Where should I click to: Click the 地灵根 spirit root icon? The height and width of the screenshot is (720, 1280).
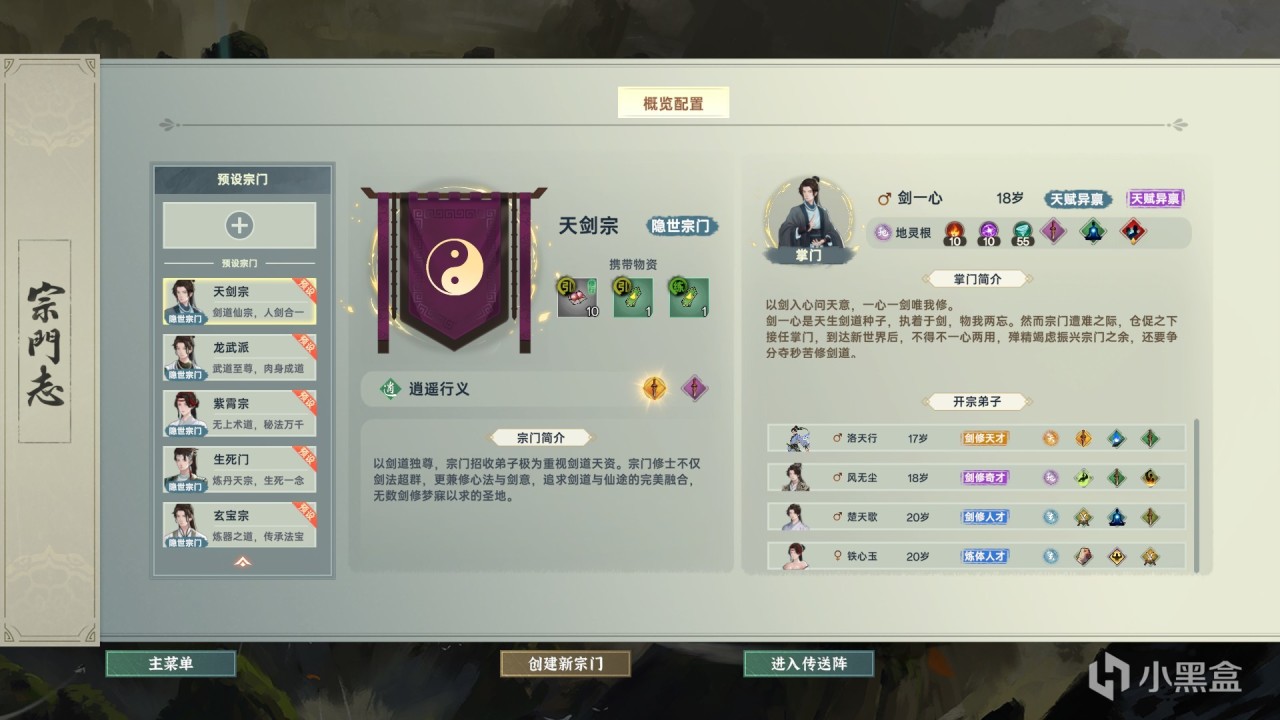pyautogui.click(x=883, y=232)
